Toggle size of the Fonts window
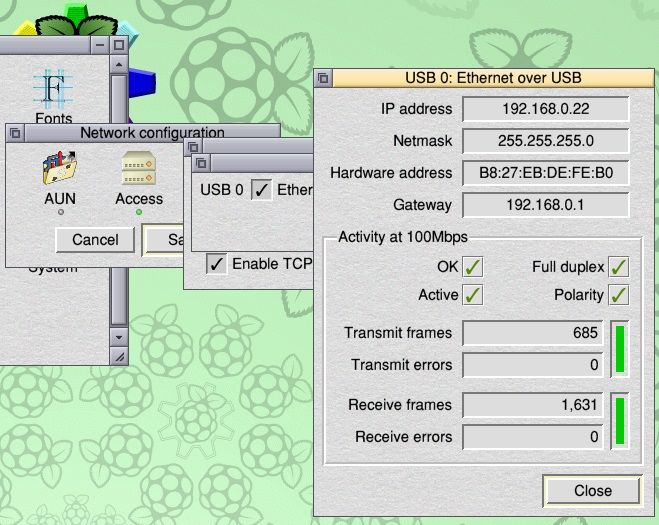 coord(119,45)
